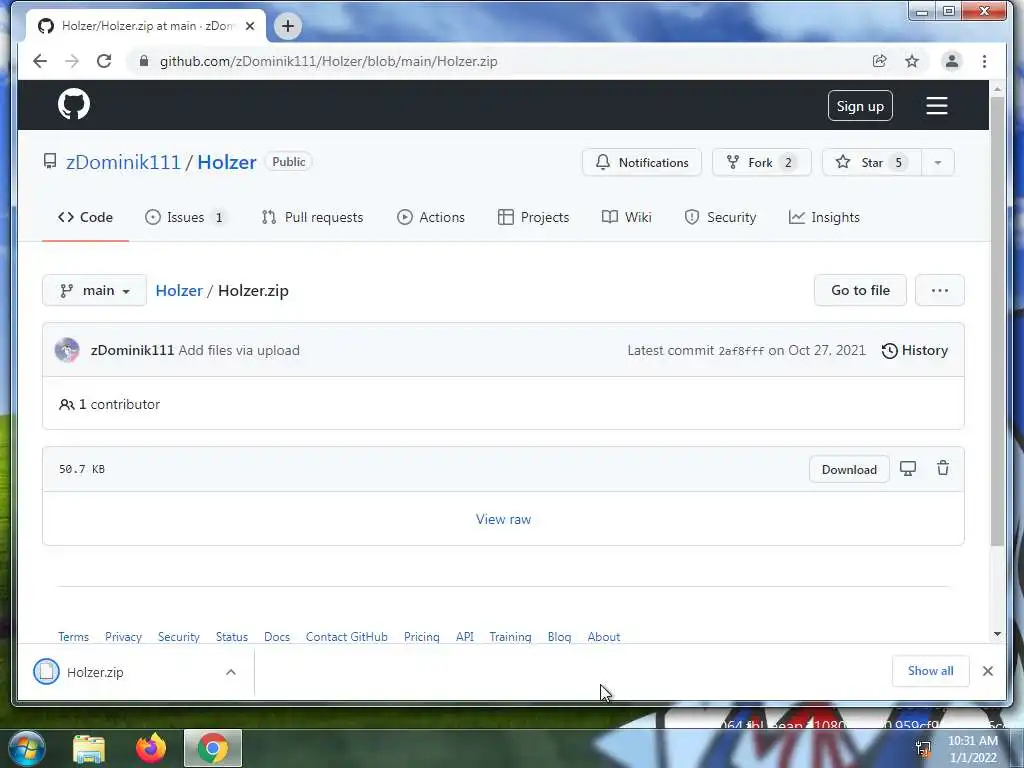Open Windows Explorer from taskbar
Screen dimensions: 1024x768
(x=89, y=749)
